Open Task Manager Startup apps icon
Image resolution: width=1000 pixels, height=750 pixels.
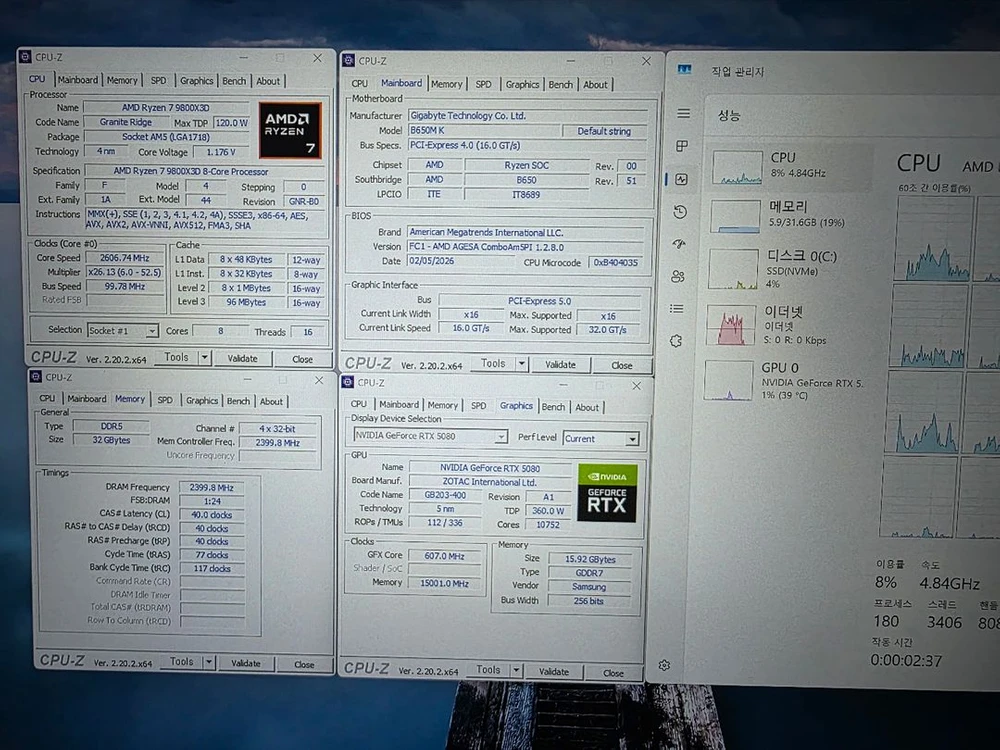tap(679, 244)
